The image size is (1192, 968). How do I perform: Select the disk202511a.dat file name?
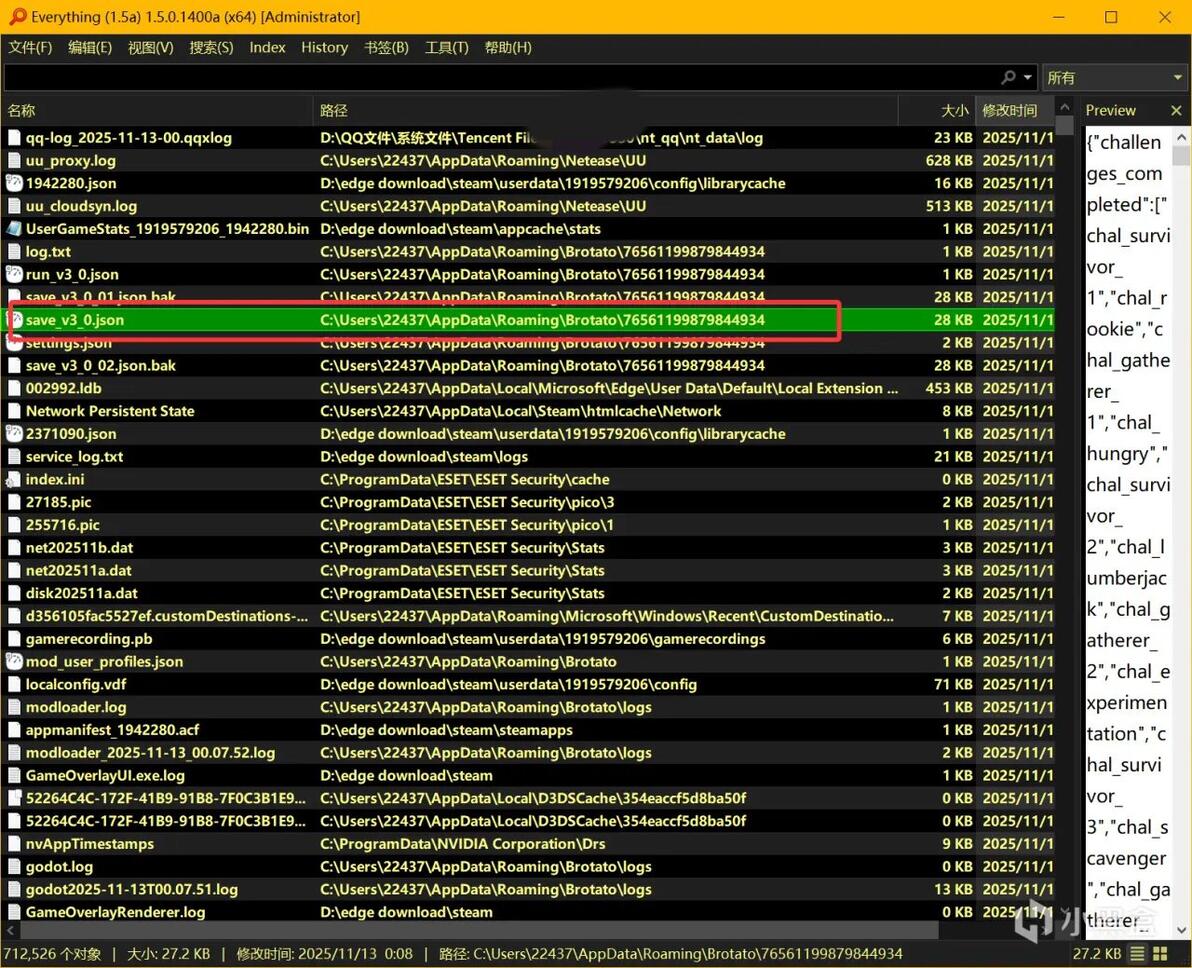pos(82,593)
